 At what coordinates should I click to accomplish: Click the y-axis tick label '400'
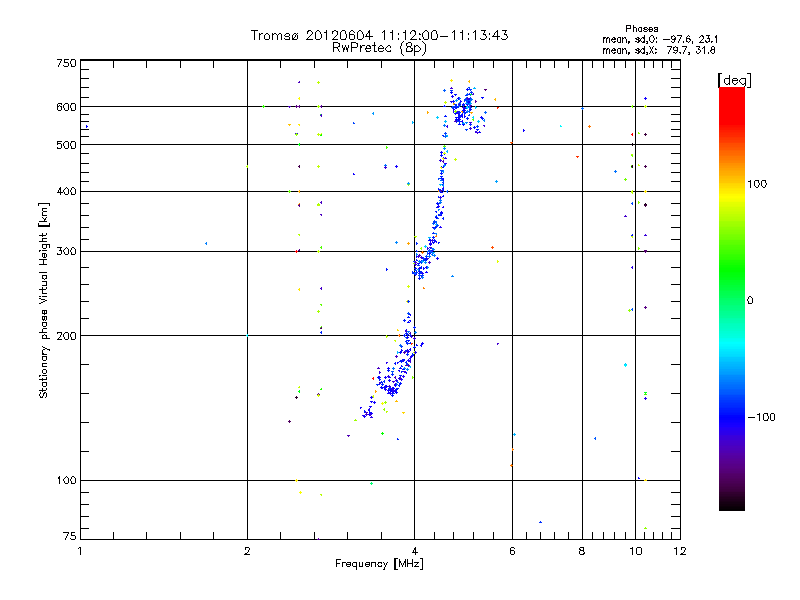point(66,191)
